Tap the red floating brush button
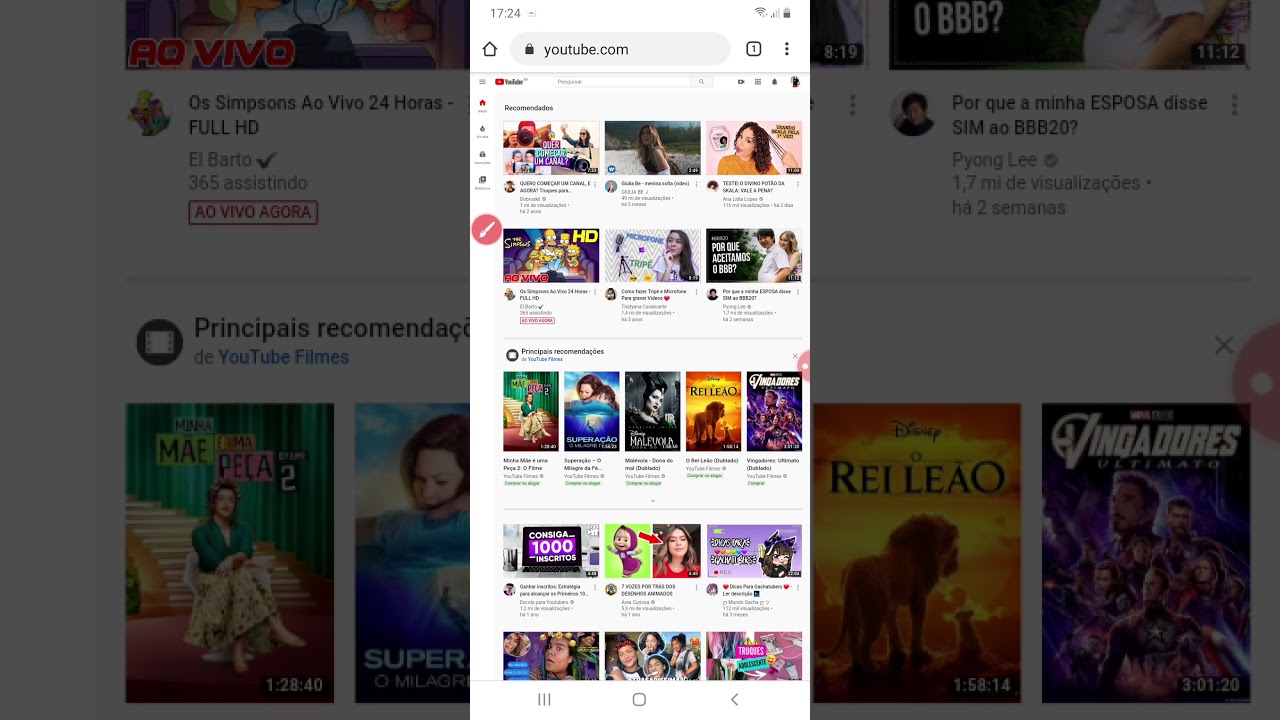This screenshot has height=720, width=1280. [486, 230]
